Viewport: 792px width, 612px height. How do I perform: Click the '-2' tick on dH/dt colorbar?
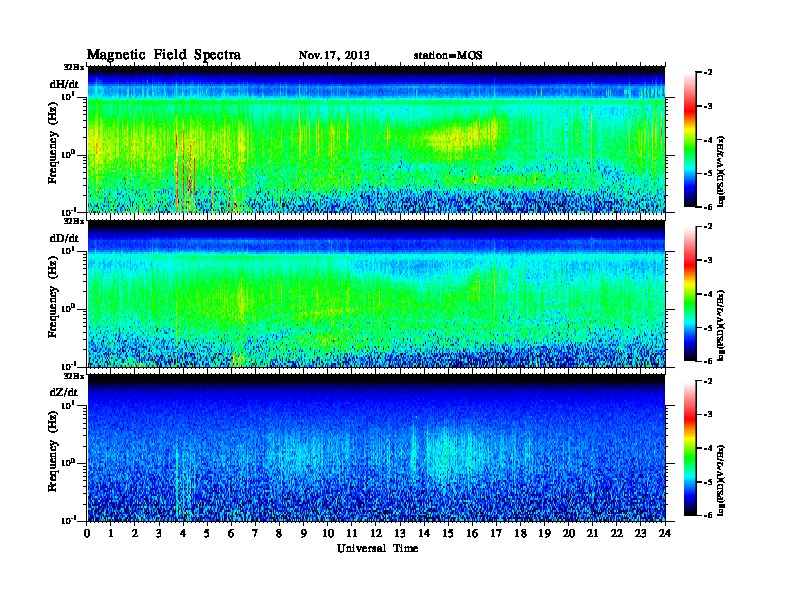point(708,73)
